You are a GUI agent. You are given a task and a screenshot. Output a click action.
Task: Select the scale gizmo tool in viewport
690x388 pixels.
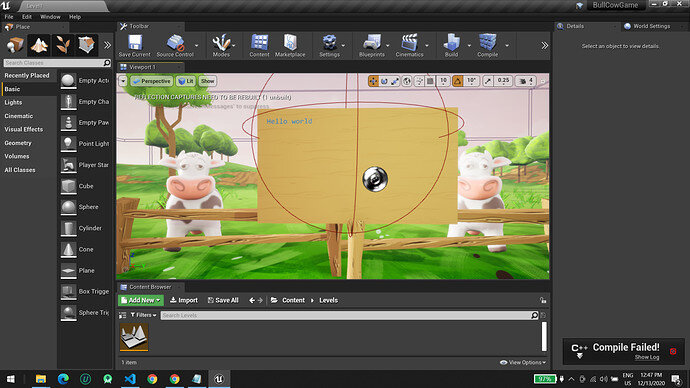tap(395, 81)
